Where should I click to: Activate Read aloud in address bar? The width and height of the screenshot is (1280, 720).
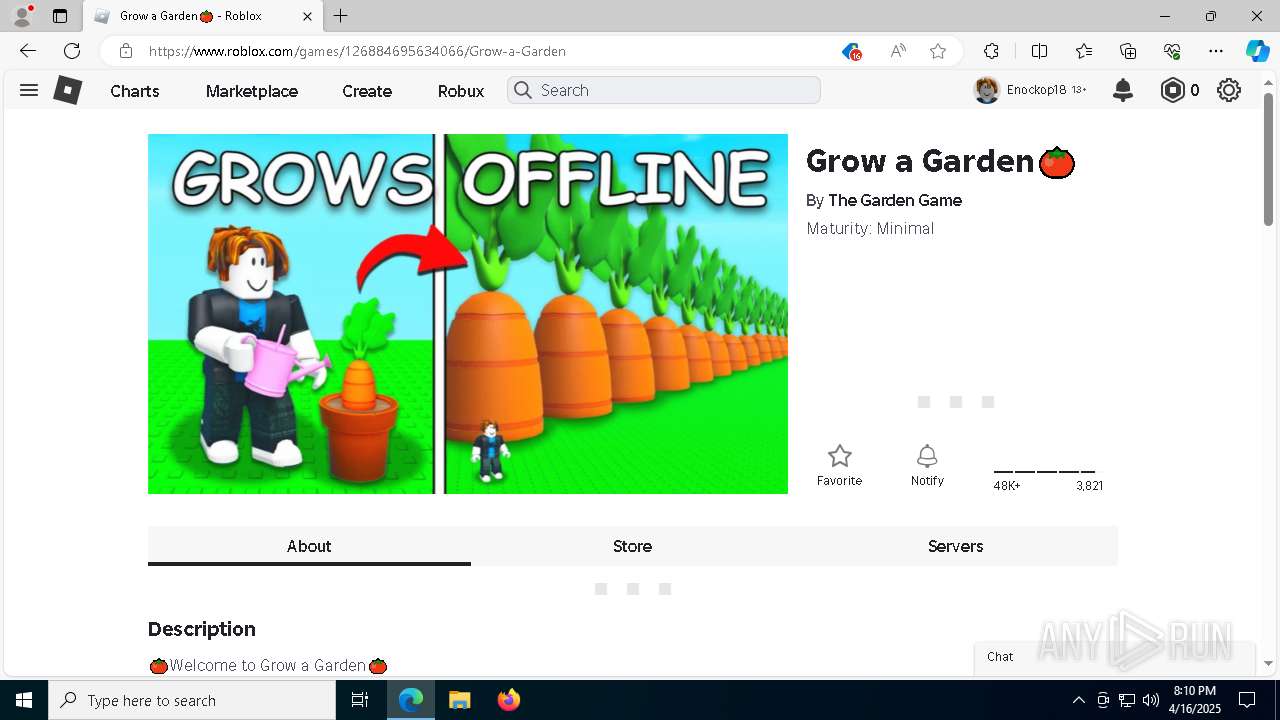pos(898,51)
